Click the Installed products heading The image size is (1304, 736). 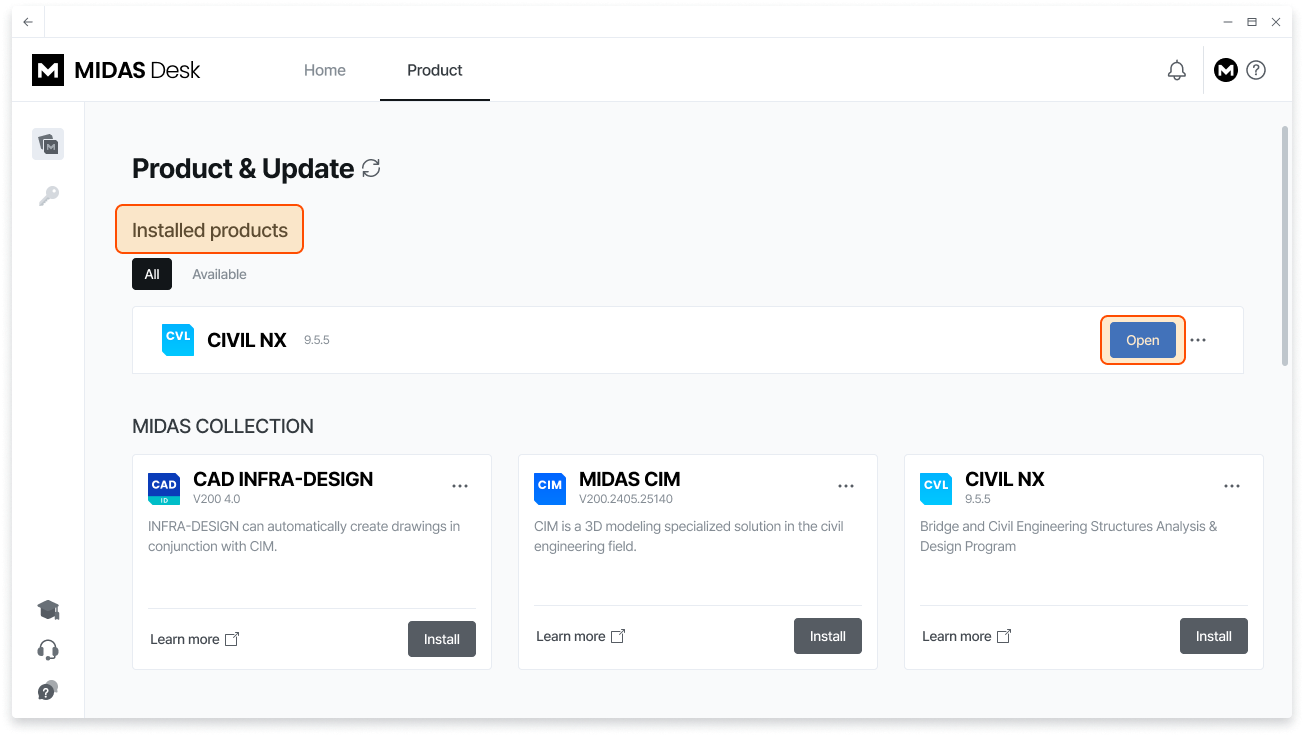tap(210, 230)
